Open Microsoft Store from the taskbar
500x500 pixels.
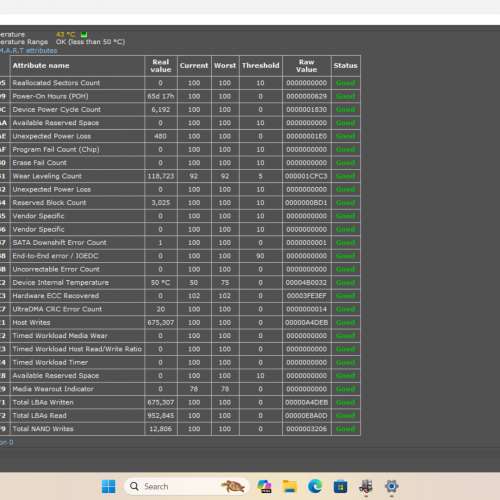(340, 487)
